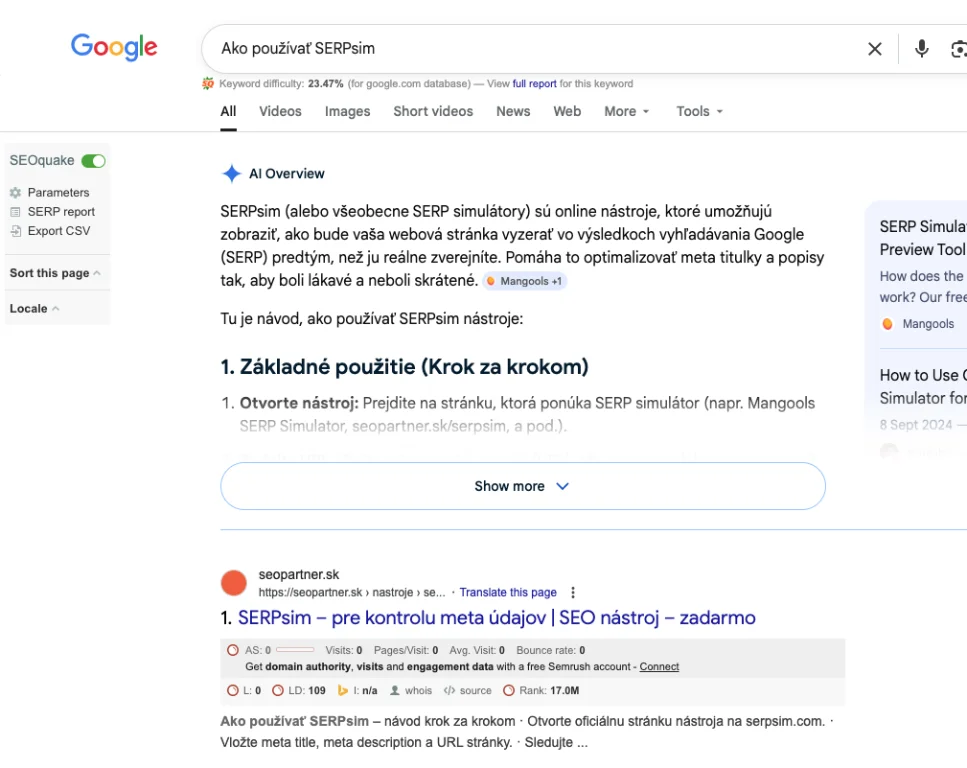Click the SERP report list icon
This screenshot has height=768, width=967.
(x=15, y=212)
